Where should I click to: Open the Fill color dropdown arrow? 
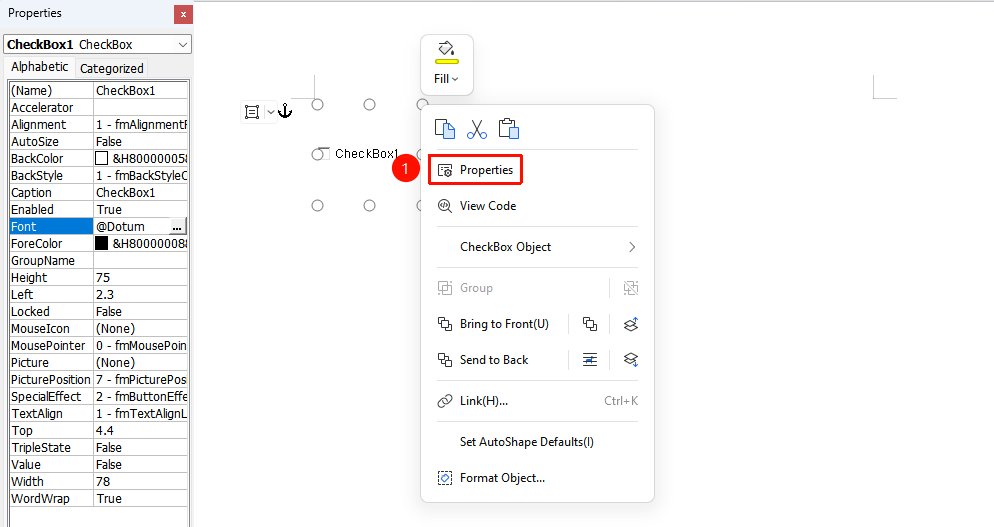point(455,79)
